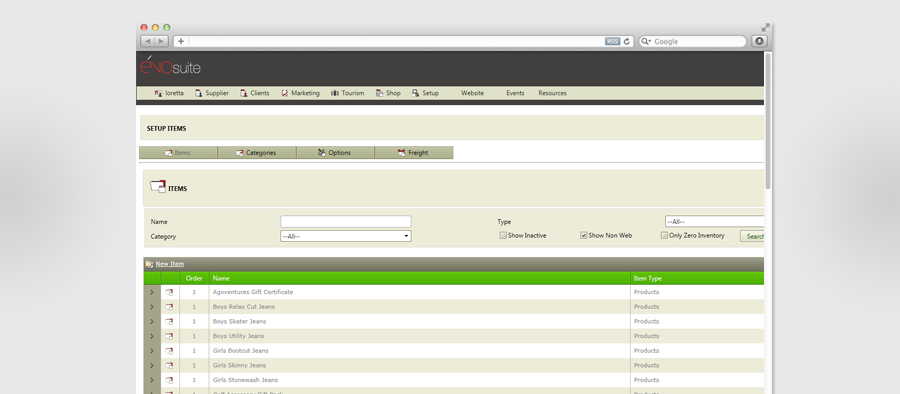Image resolution: width=900 pixels, height=394 pixels.
Task: Open the Supplier menu
Action: coord(212,93)
